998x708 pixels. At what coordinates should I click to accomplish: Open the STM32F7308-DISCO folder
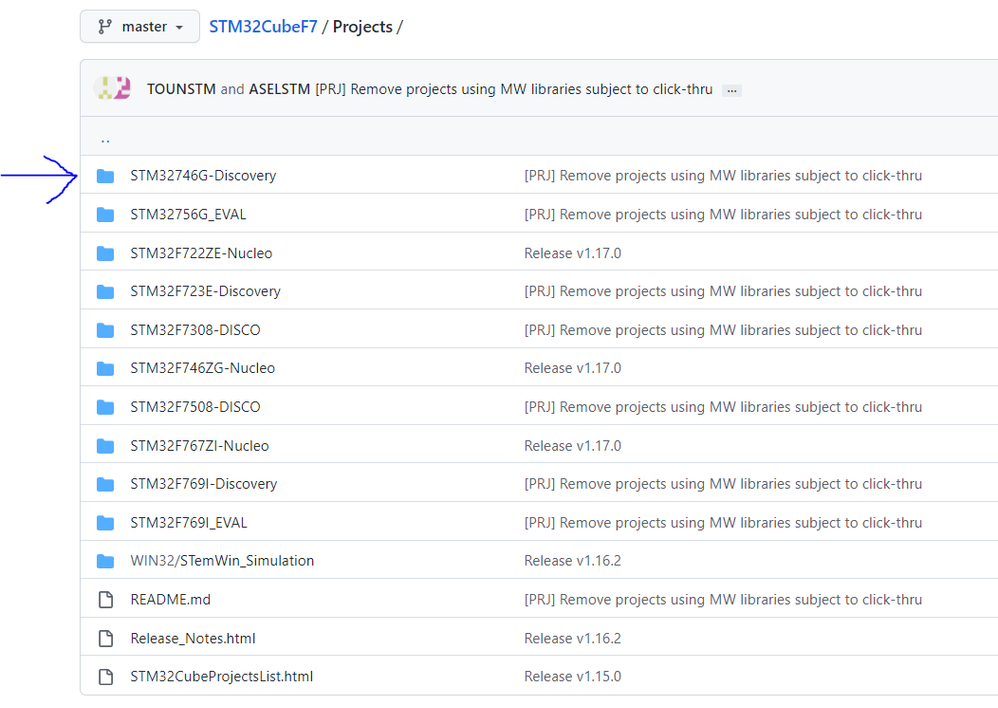[x=195, y=330]
